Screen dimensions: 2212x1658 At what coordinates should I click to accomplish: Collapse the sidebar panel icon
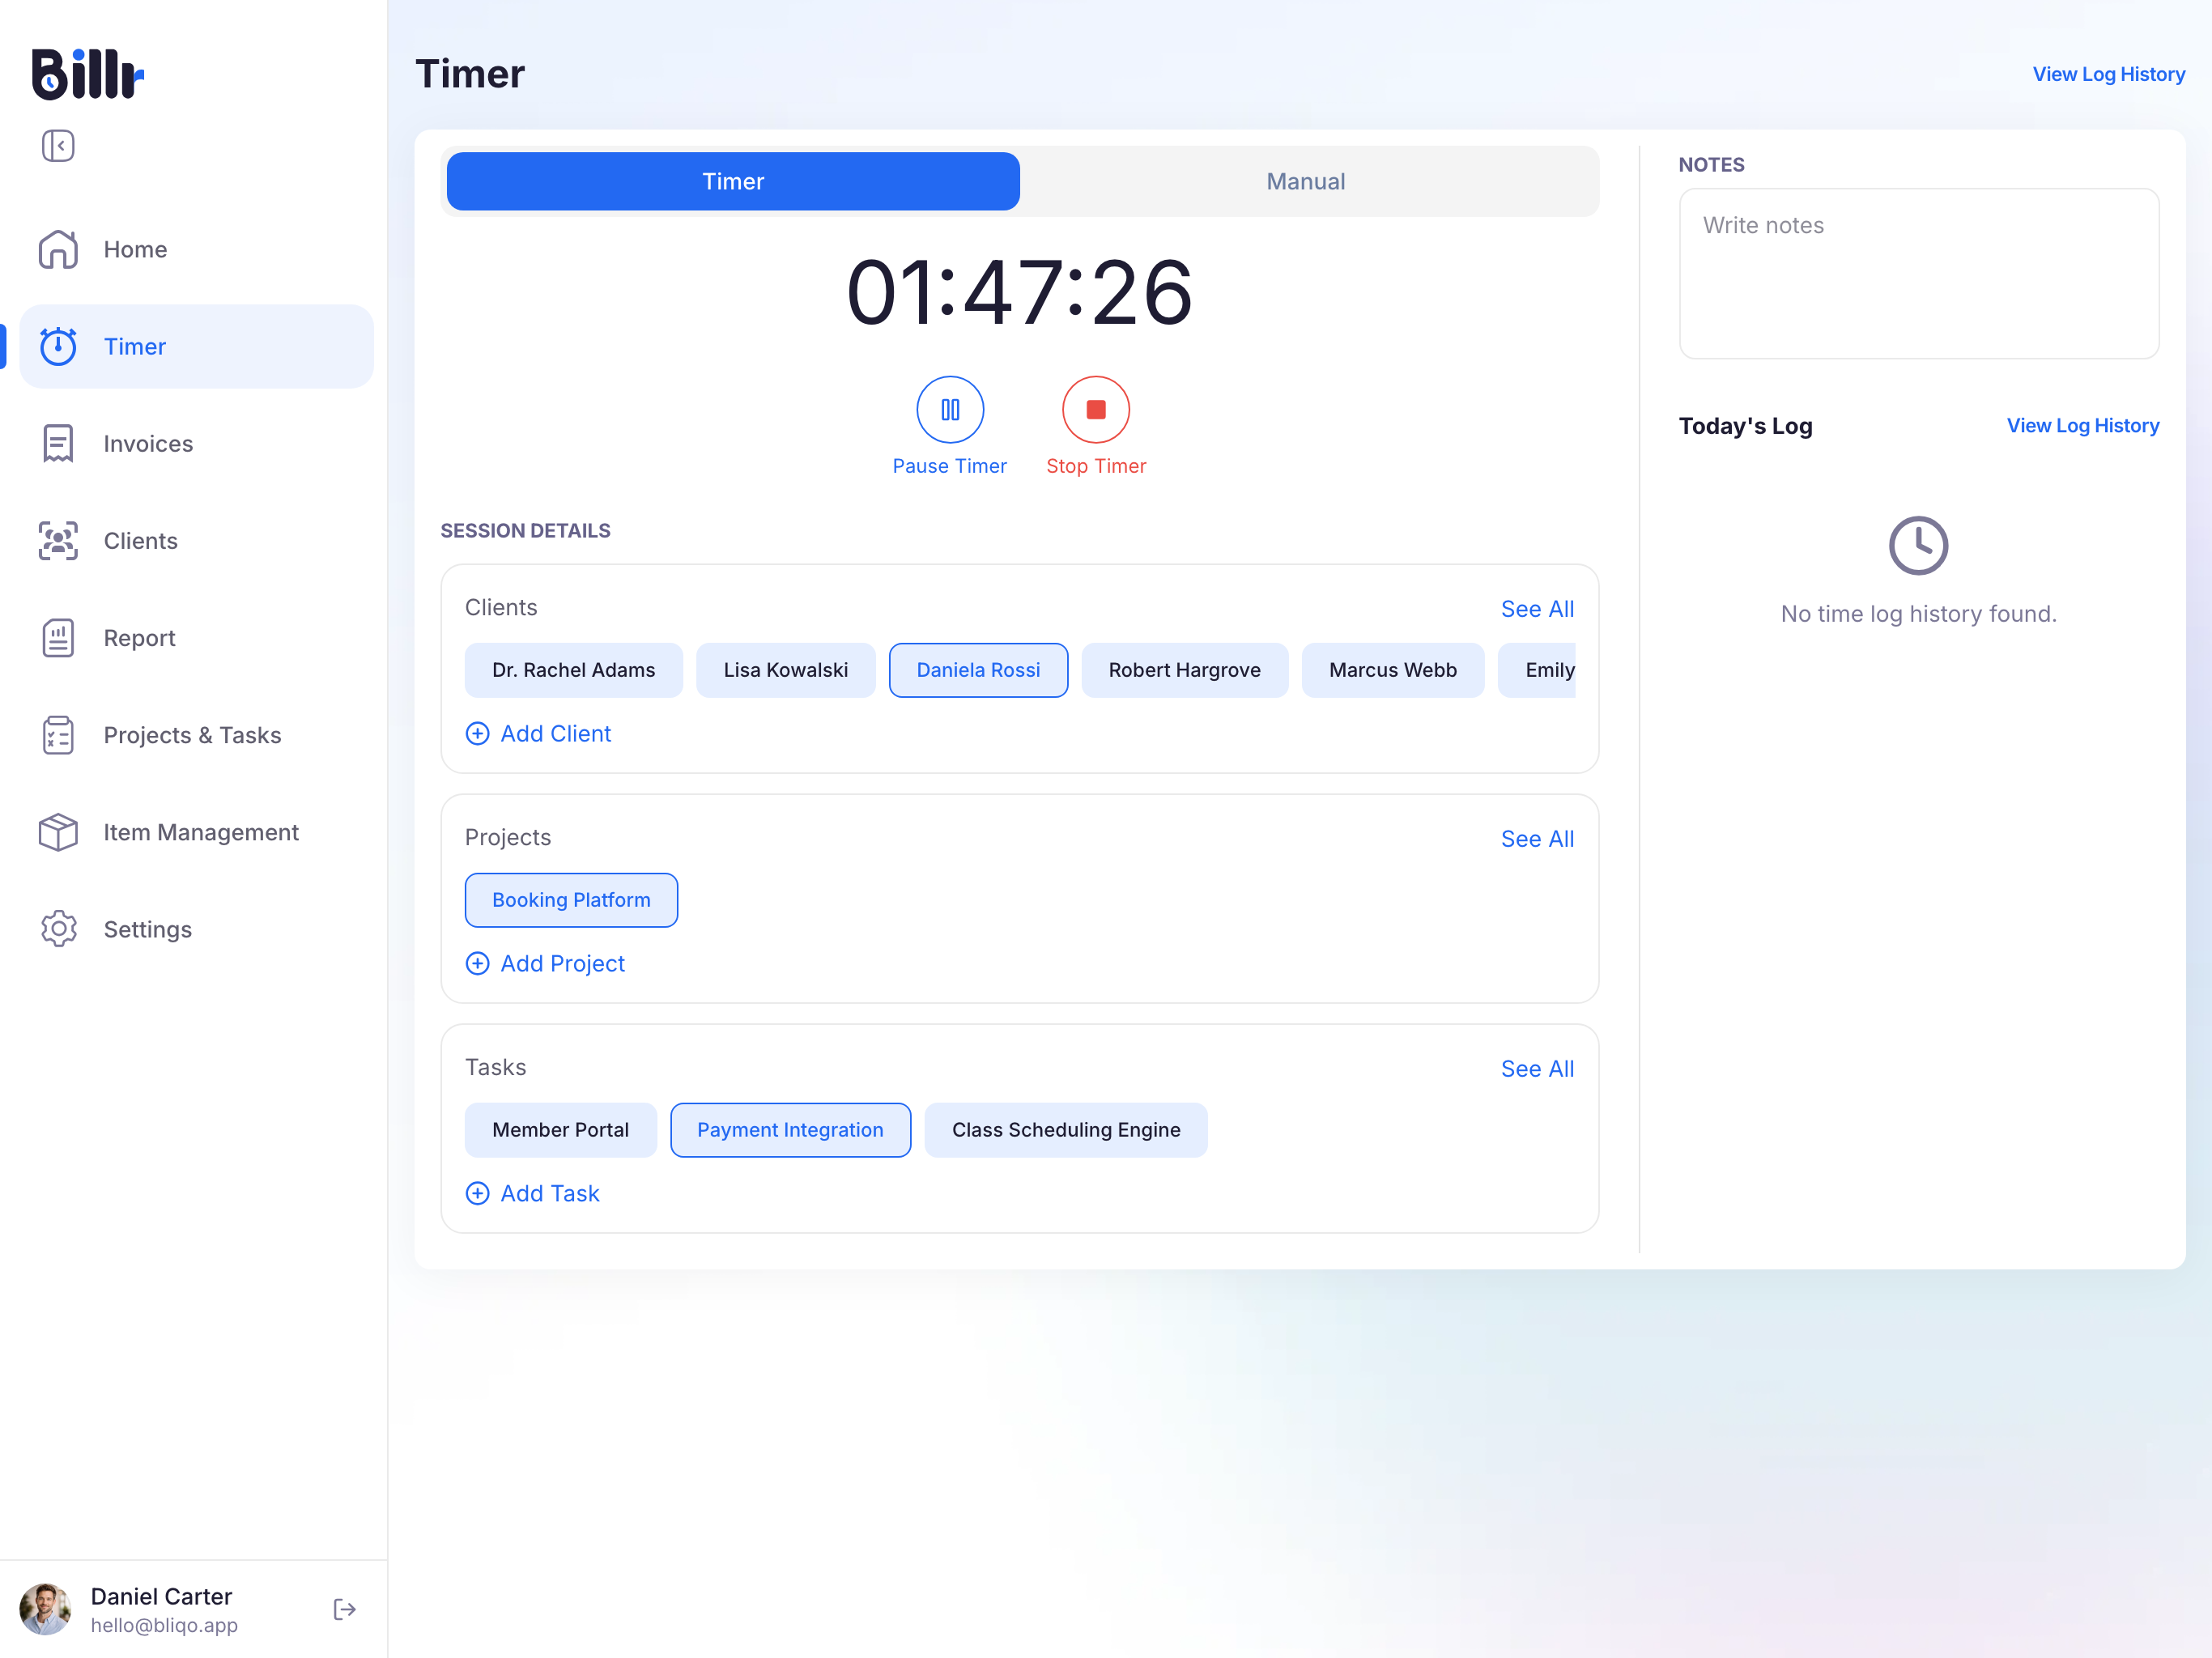(58, 146)
